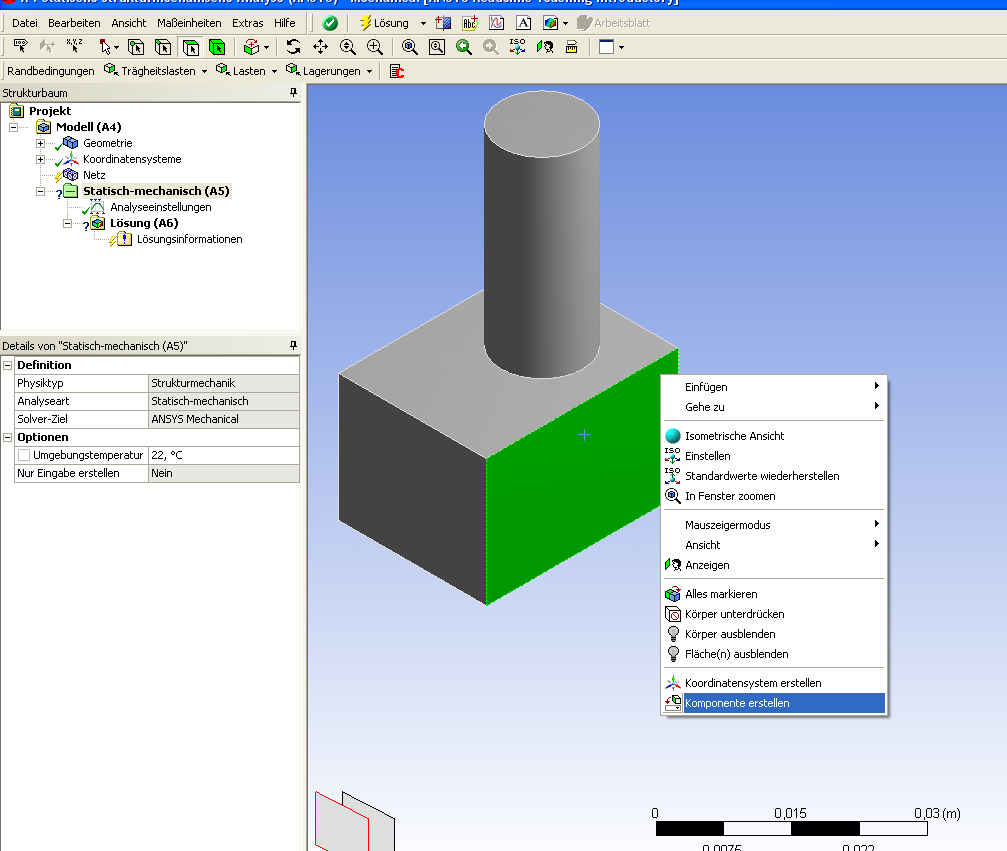The height and width of the screenshot is (851, 1007).
Task: Click the green checkmark toolbar icon
Action: (330, 23)
